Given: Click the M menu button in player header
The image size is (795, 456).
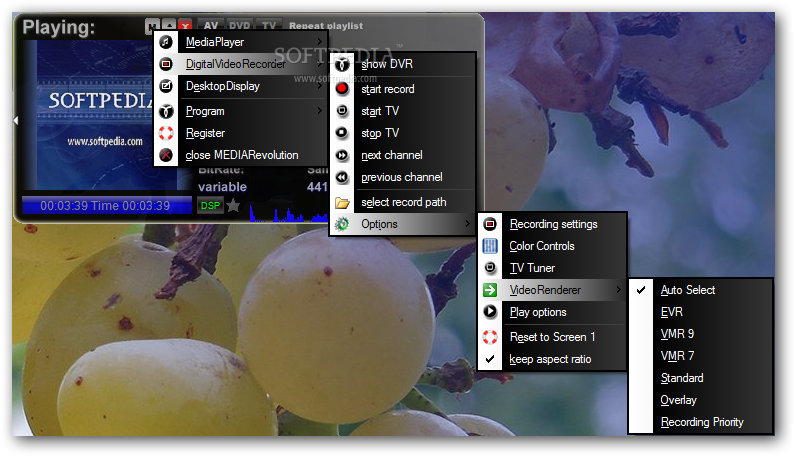Looking at the screenshot, I should pos(152,26).
